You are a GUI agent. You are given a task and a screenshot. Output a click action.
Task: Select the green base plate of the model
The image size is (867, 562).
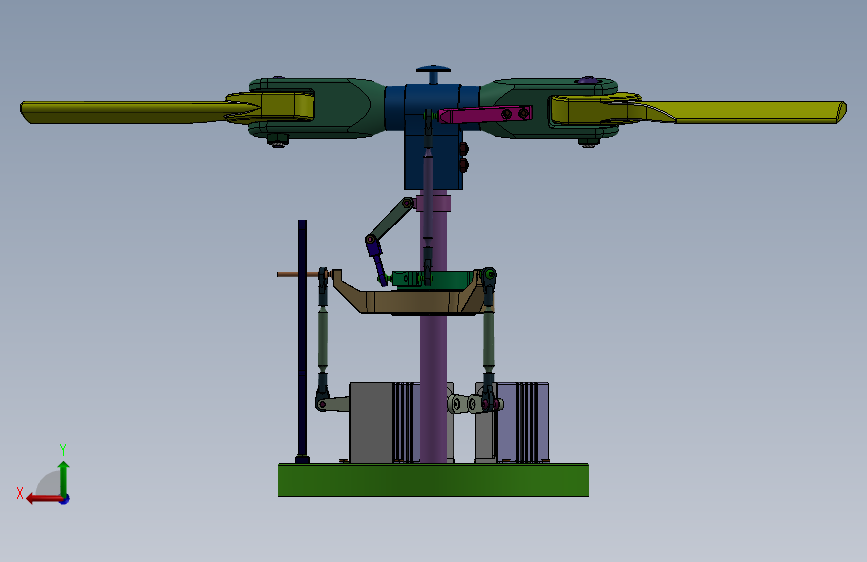pos(433,480)
